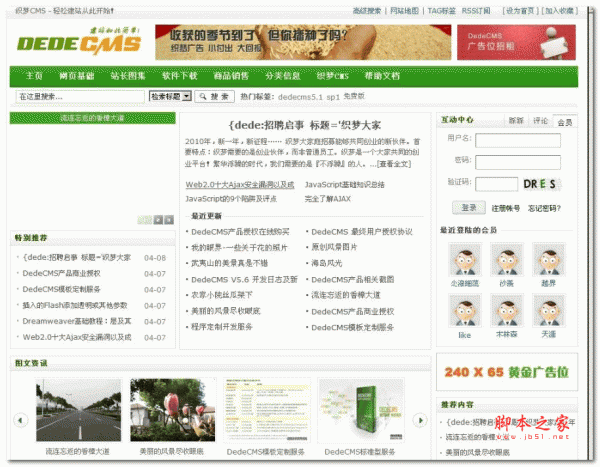This screenshot has height=467, width=600.
Task: Click the 注册帐号 link
Action: (x=505, y=208)
